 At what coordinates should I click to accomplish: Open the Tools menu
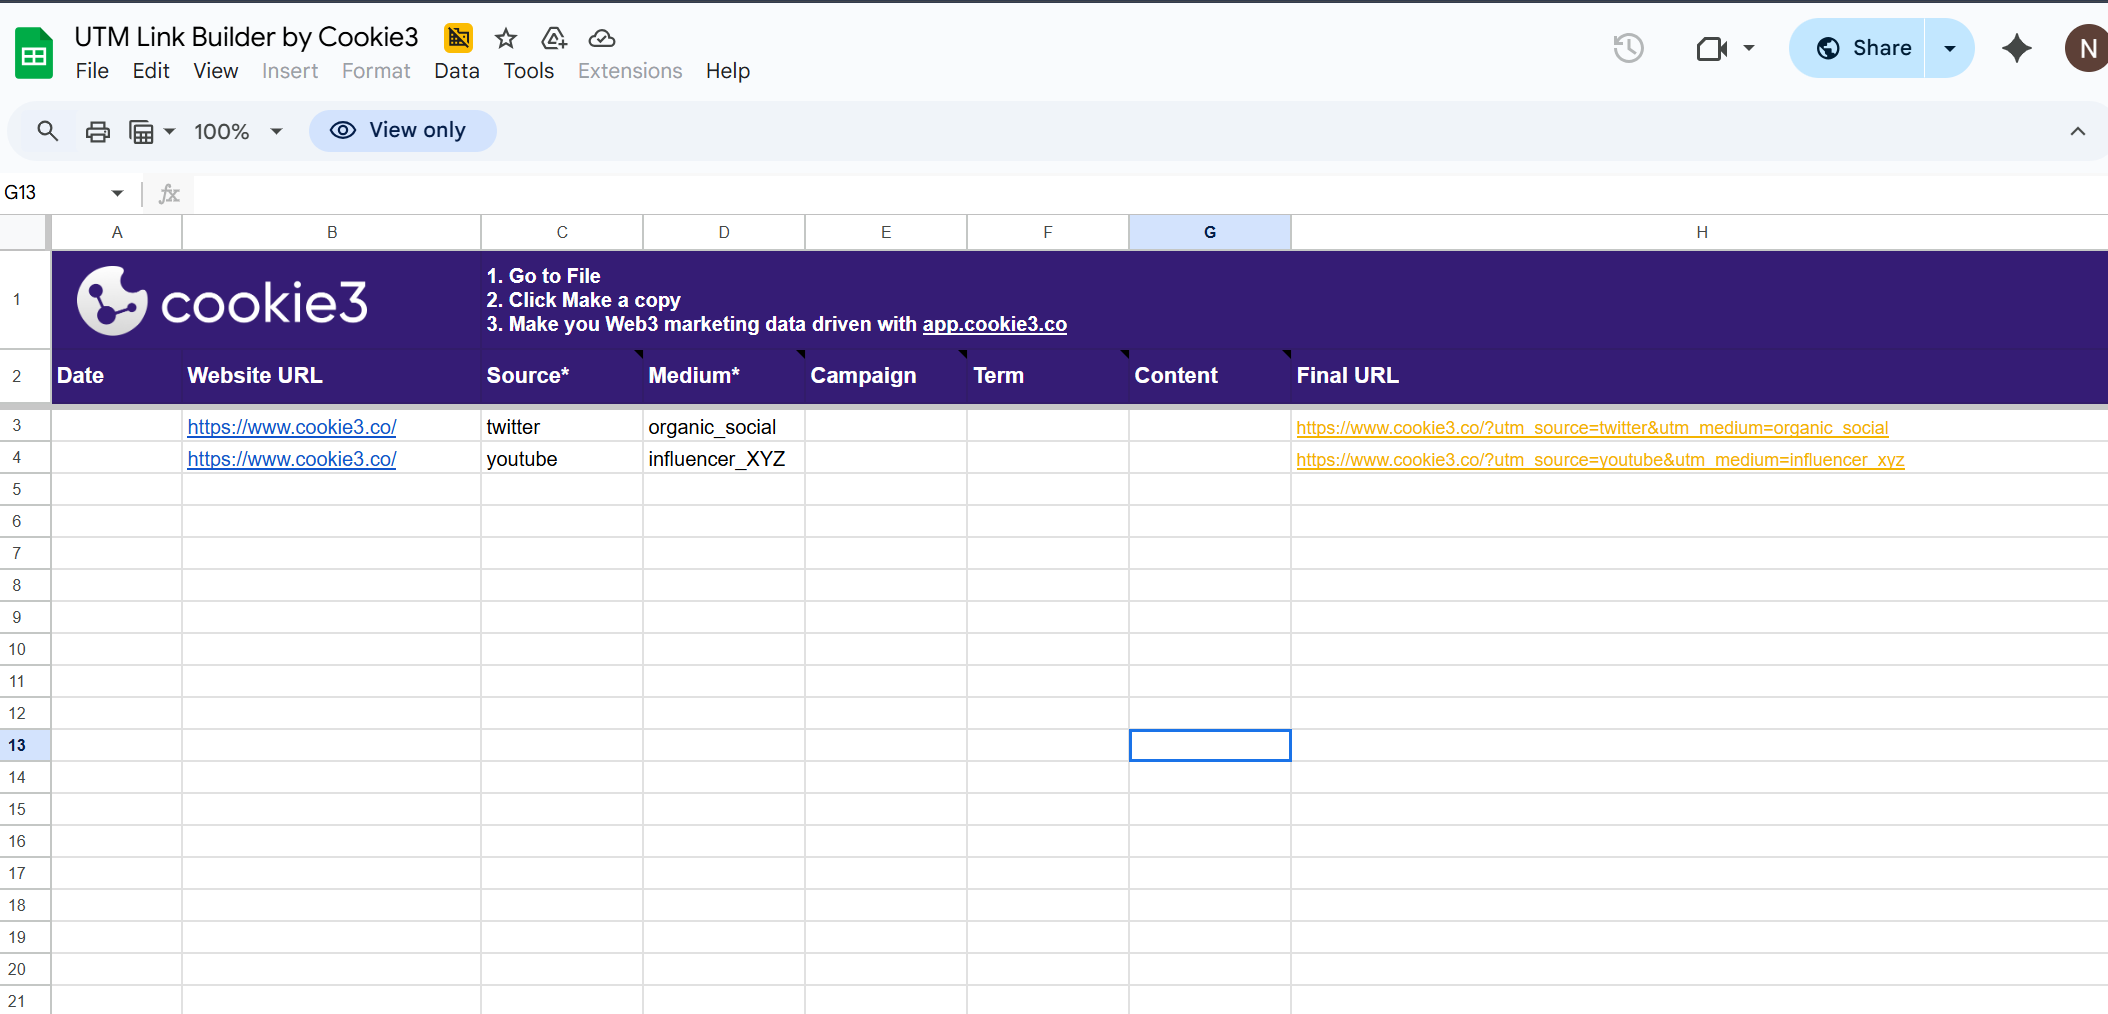(x=528, y=71)
